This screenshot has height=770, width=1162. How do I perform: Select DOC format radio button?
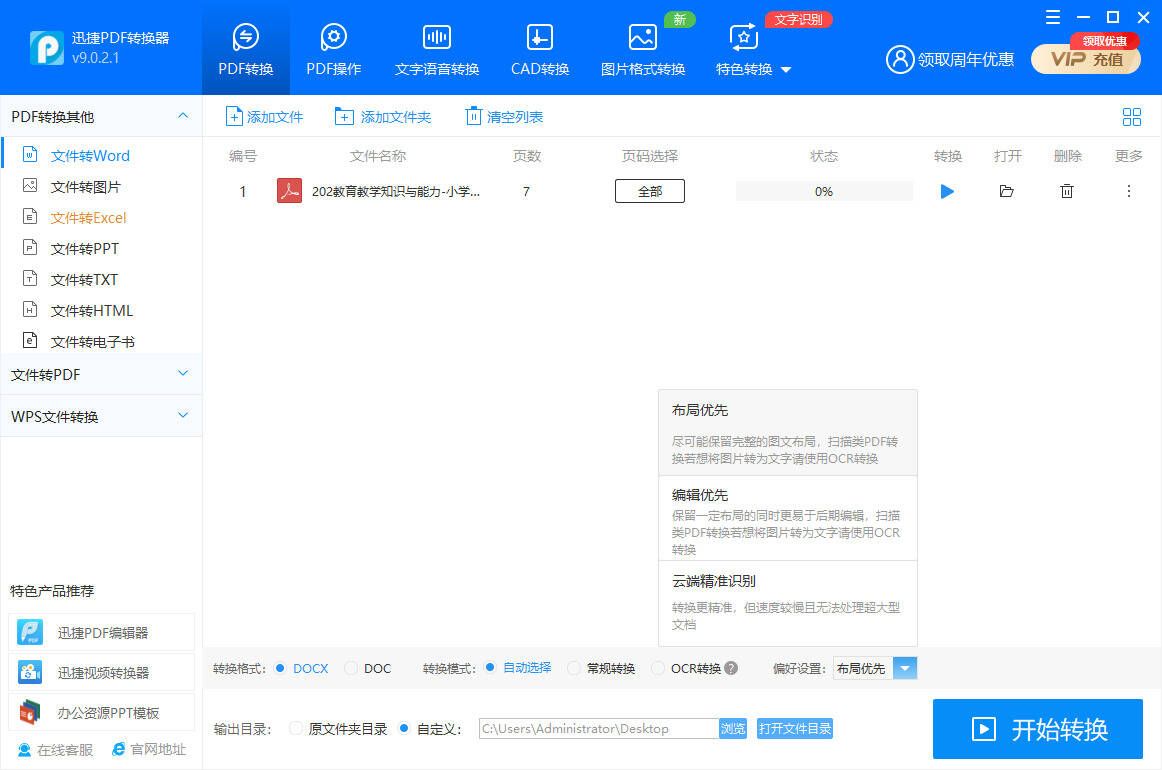(351, 668)
